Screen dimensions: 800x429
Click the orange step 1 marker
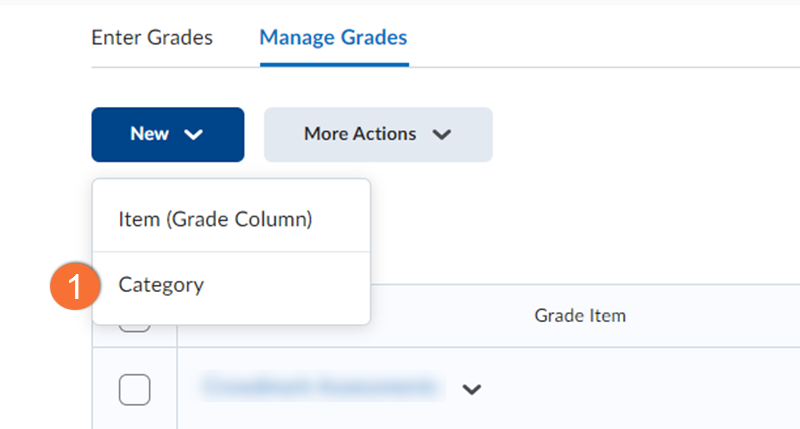click(76, 286)
